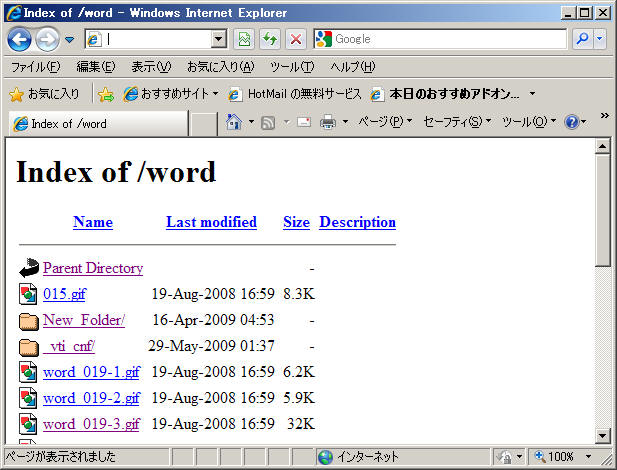Expand the address bar dropdown
This screenshot has width=617, height=470.
click(x=220, y=39)
